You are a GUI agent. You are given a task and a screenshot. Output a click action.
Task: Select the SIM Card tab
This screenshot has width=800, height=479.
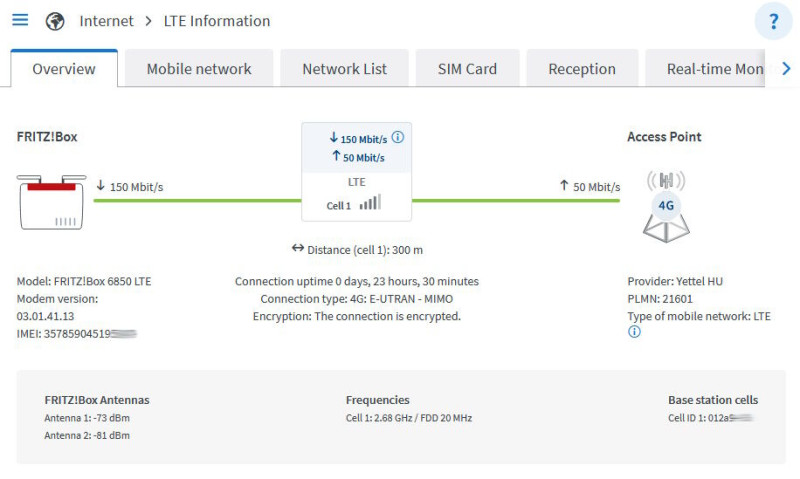point(467,69)
